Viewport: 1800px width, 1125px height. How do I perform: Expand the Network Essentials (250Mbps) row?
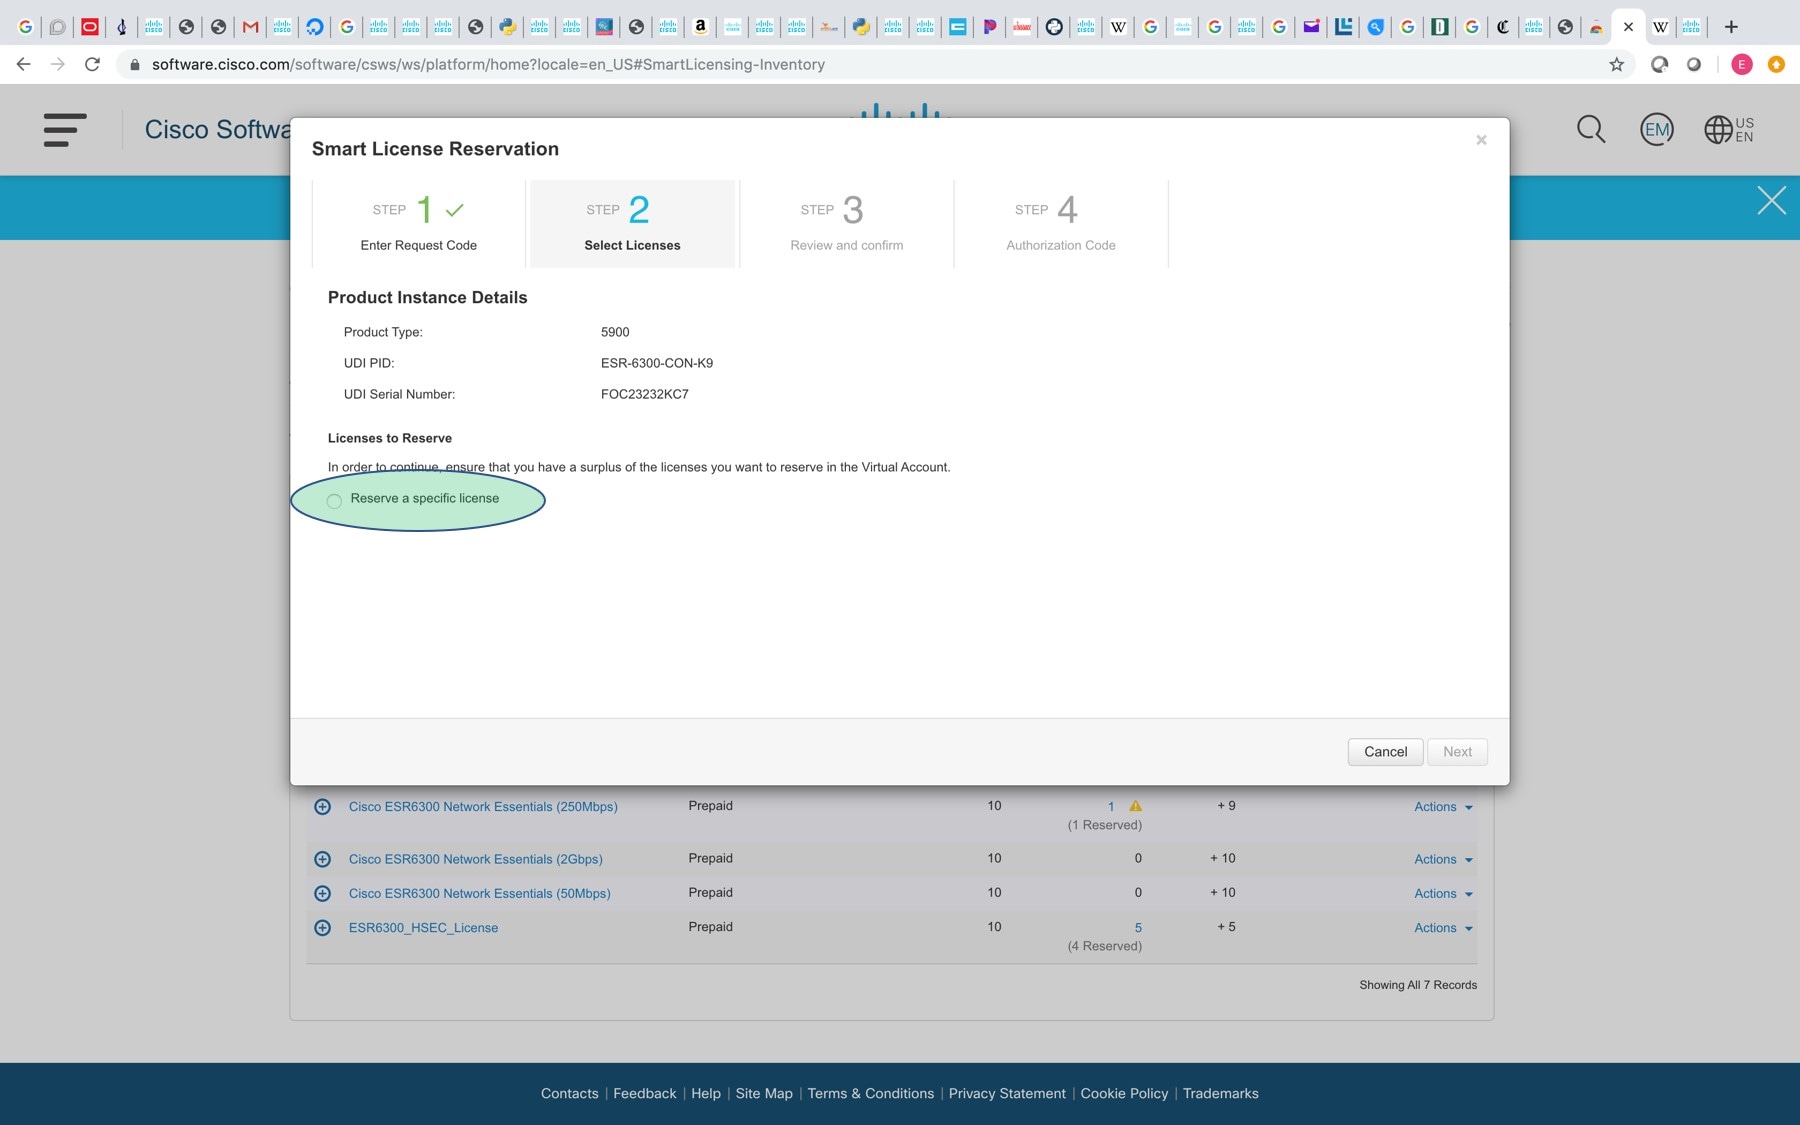coord(322,807)
